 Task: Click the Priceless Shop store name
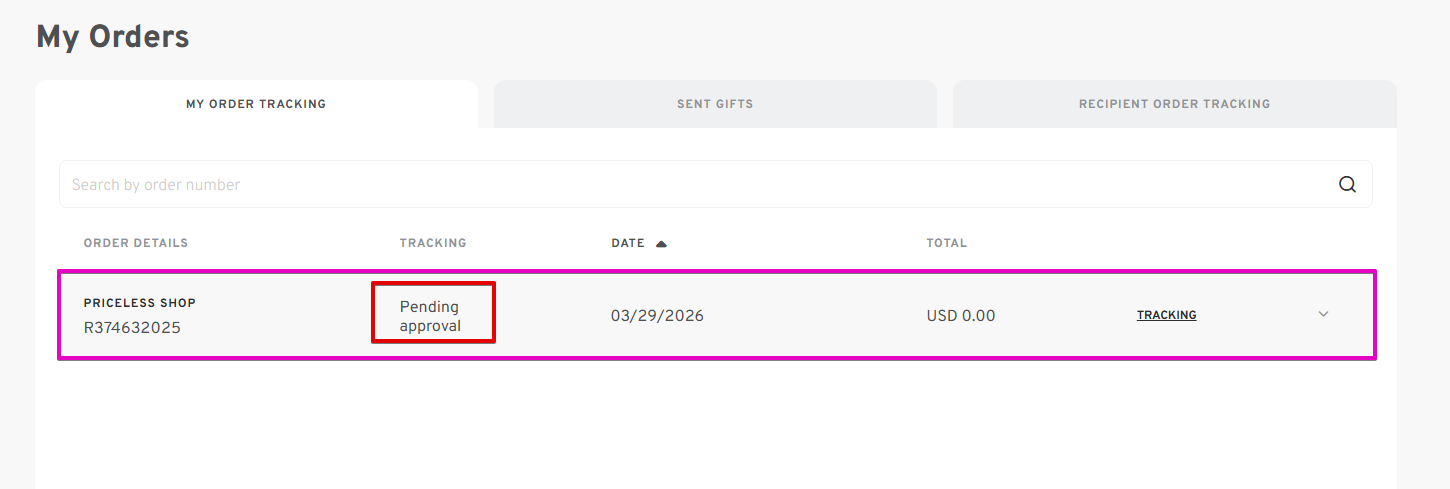click(140, 303)
